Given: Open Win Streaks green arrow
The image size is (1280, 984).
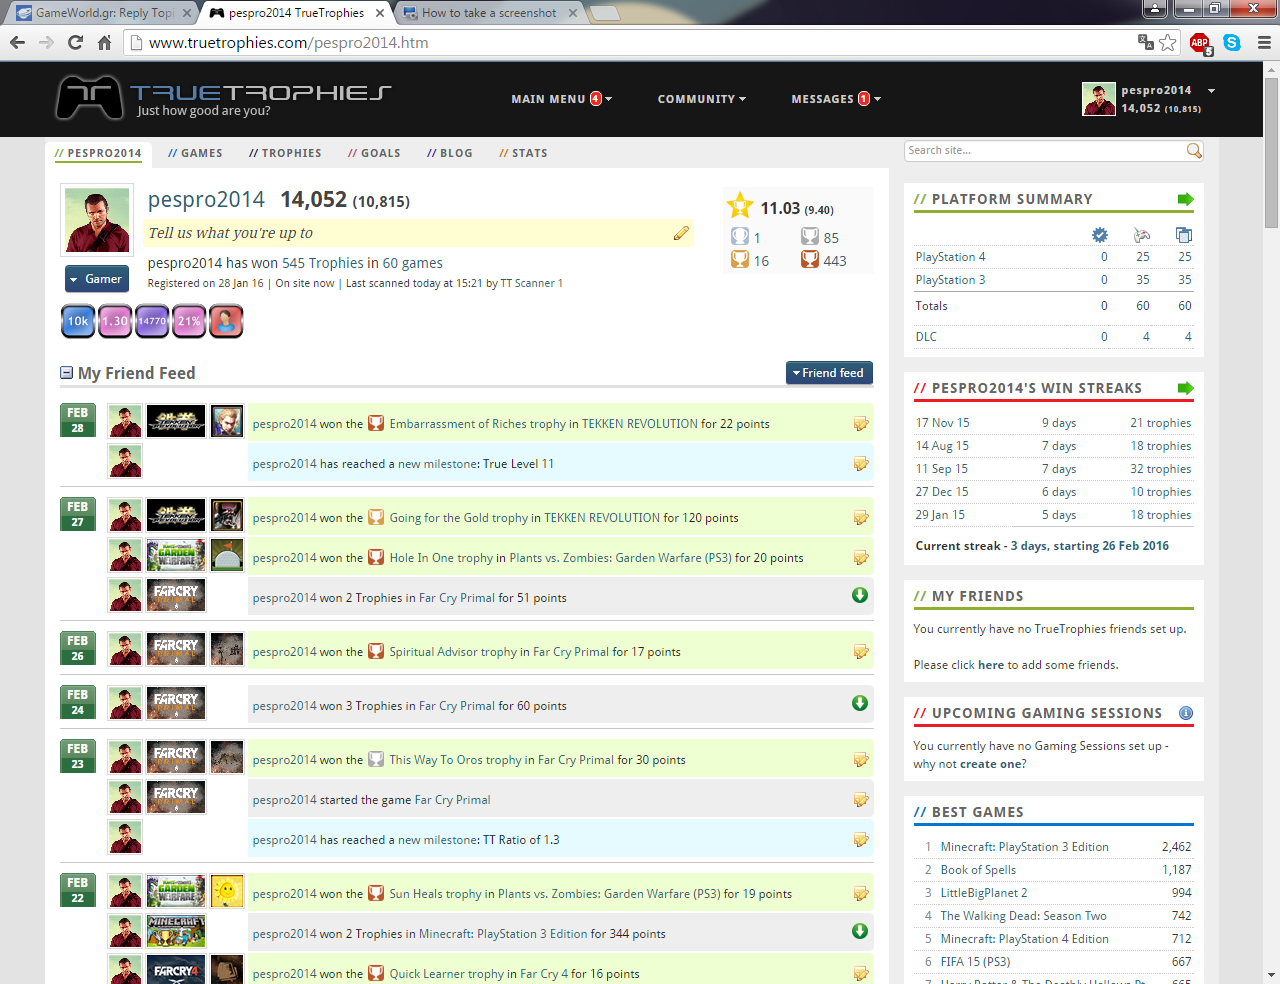Looking at the screenshot, I should click(x=1186, y=388).
